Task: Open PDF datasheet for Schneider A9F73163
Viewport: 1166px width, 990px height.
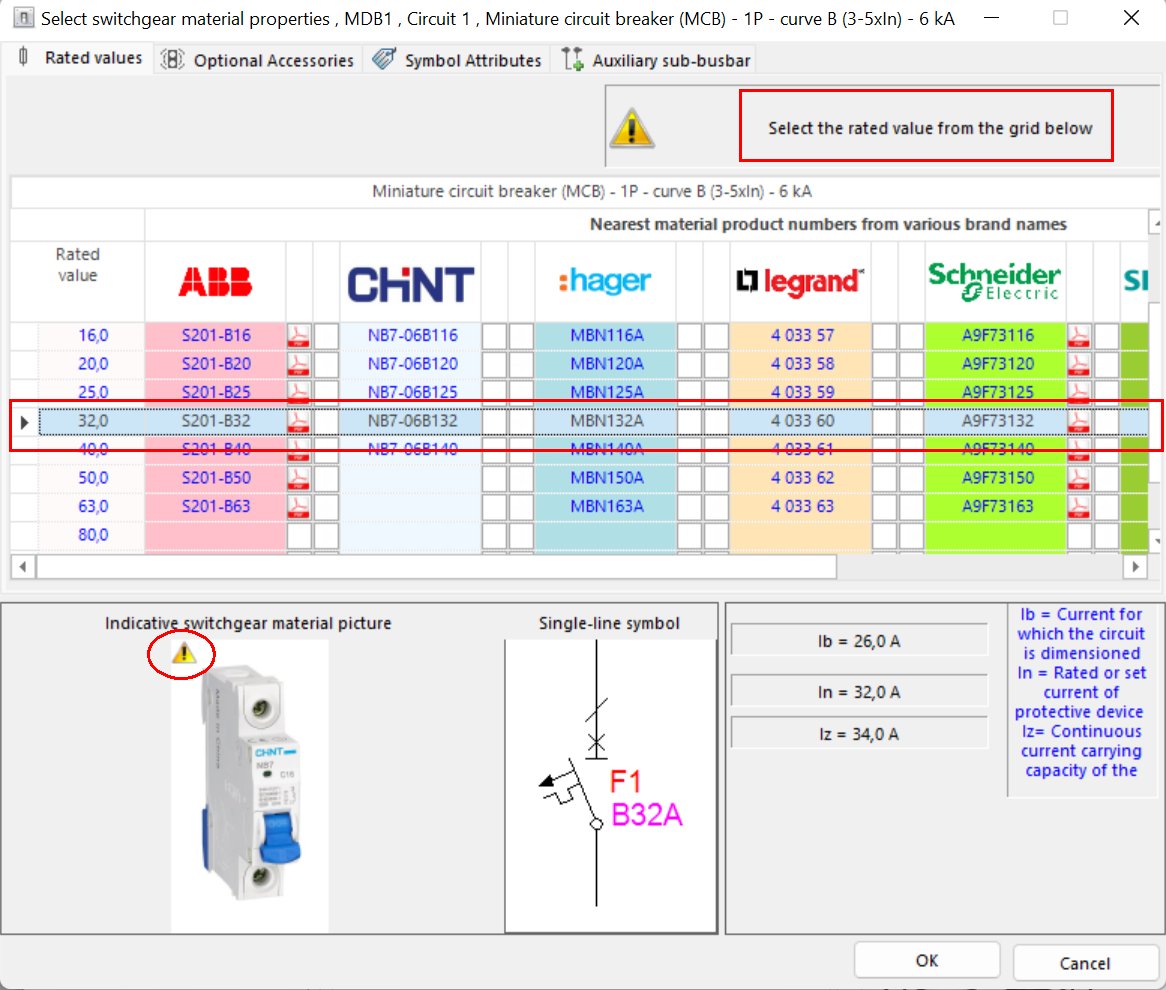Action: tap(1078, 506)
